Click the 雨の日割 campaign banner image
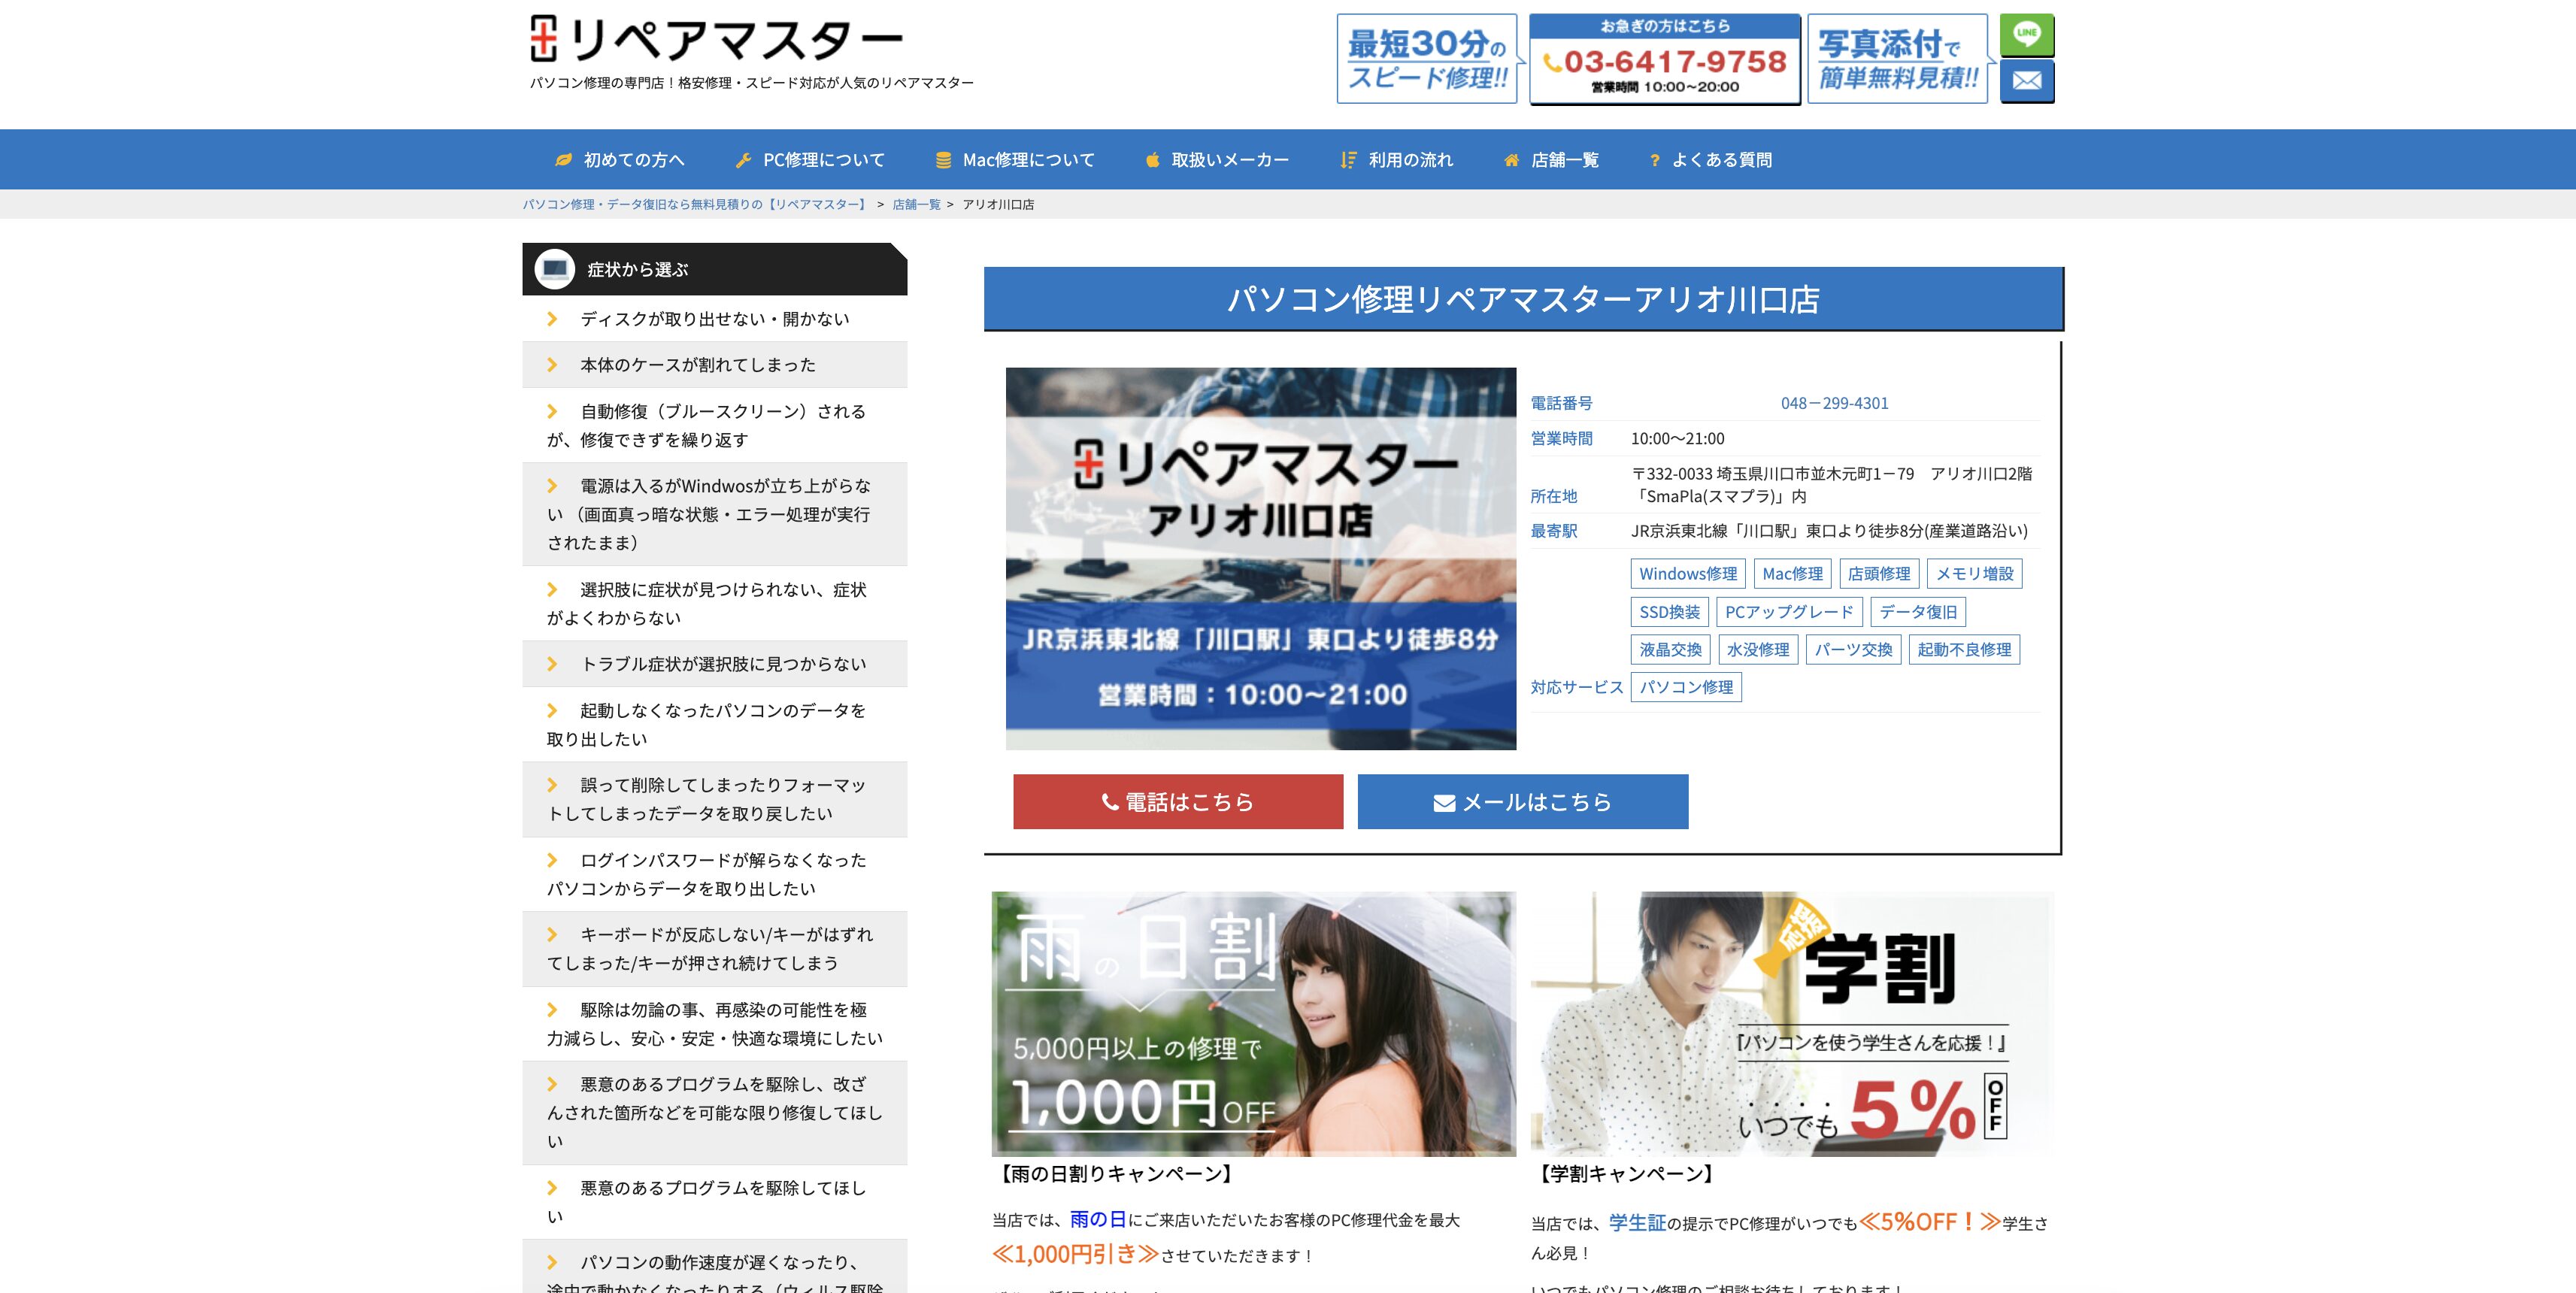The height and width of the screenshot is (1293, 2576). (x=1254, y=1024)
